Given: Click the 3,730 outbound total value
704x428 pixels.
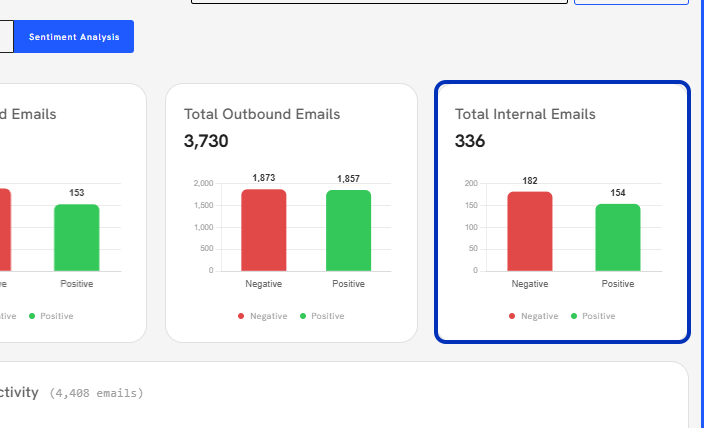Looking at the screenshot, I should coord(206,141).
